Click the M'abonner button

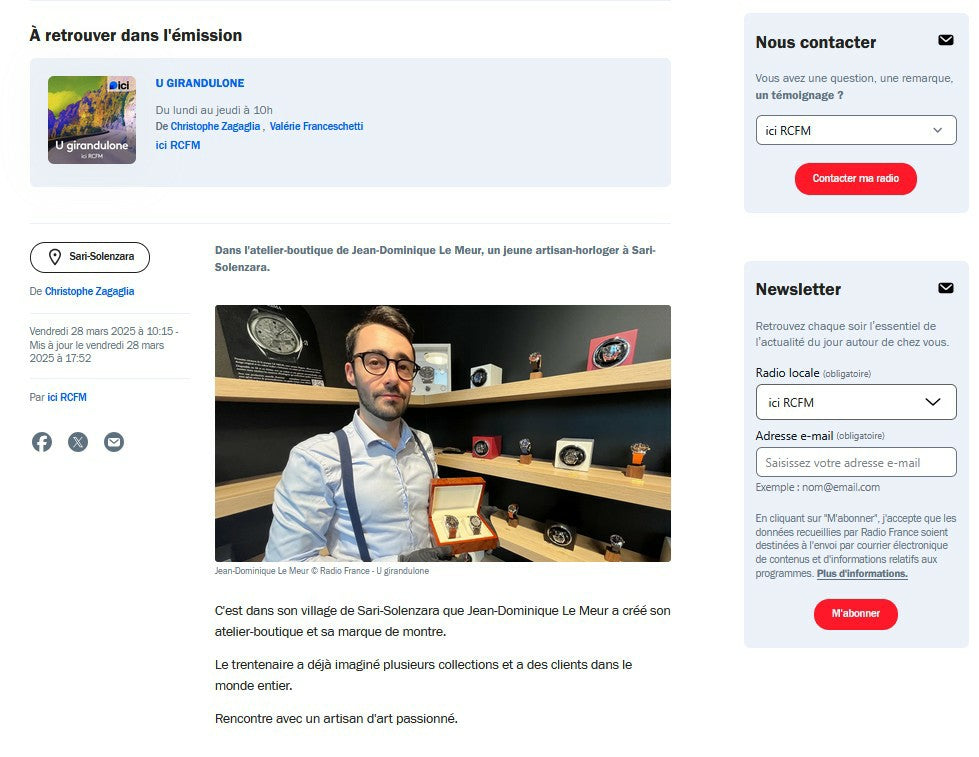855,614
